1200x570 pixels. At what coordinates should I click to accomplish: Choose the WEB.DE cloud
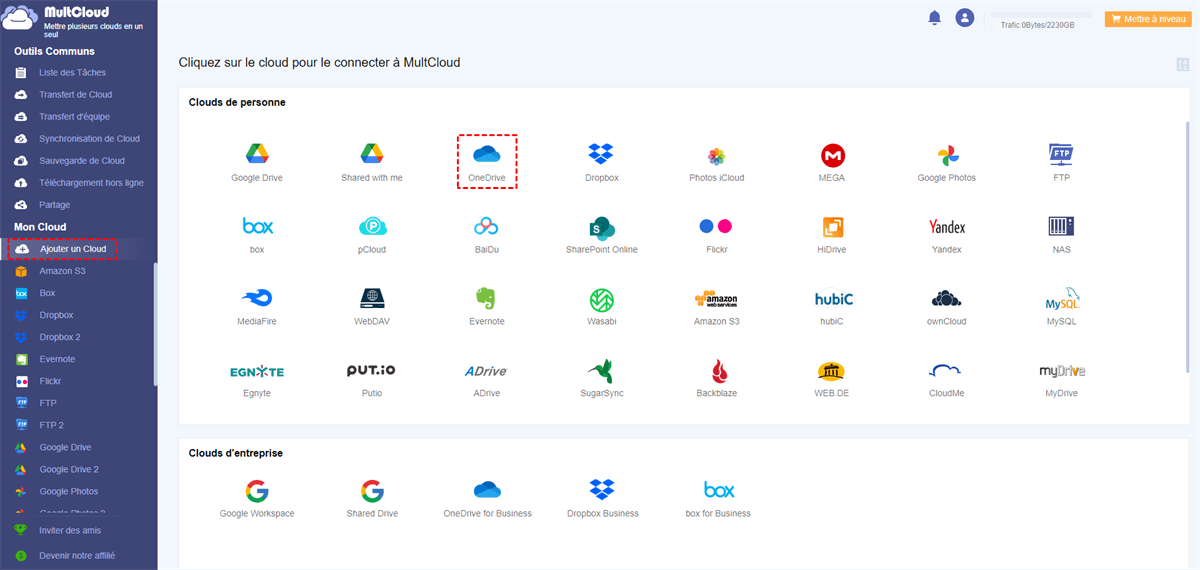[832, 379]
